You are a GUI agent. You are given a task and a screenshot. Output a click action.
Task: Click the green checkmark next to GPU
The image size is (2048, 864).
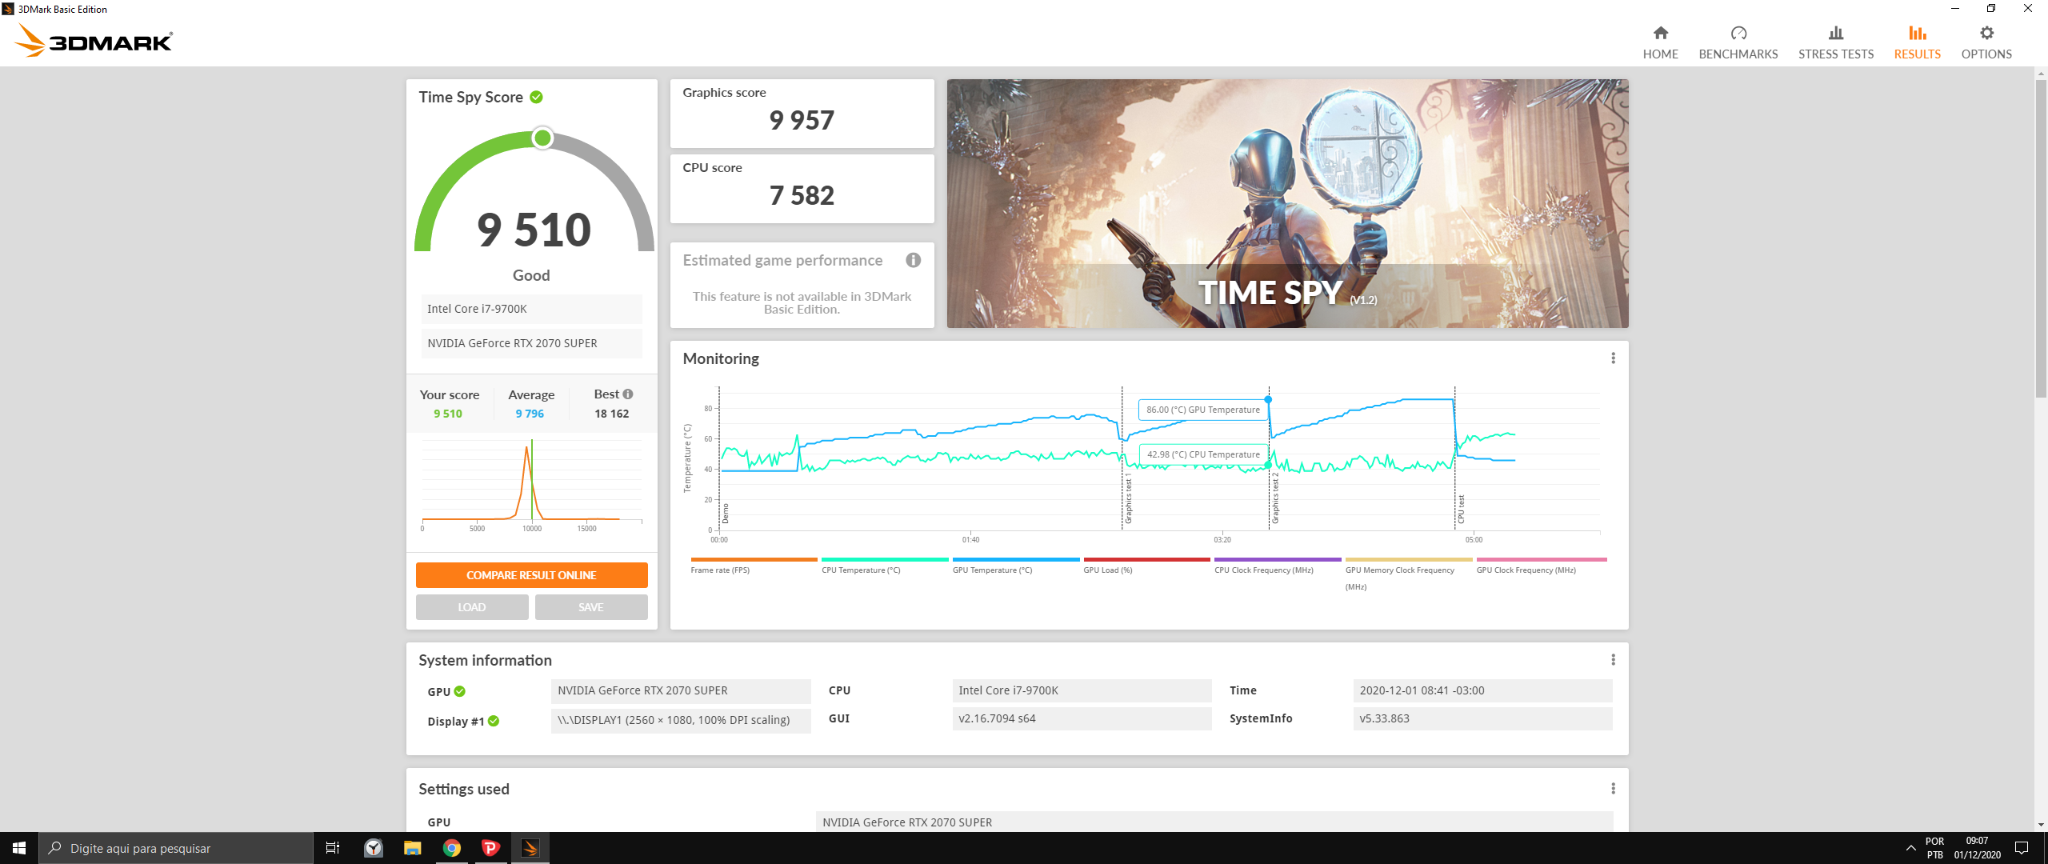460,691
